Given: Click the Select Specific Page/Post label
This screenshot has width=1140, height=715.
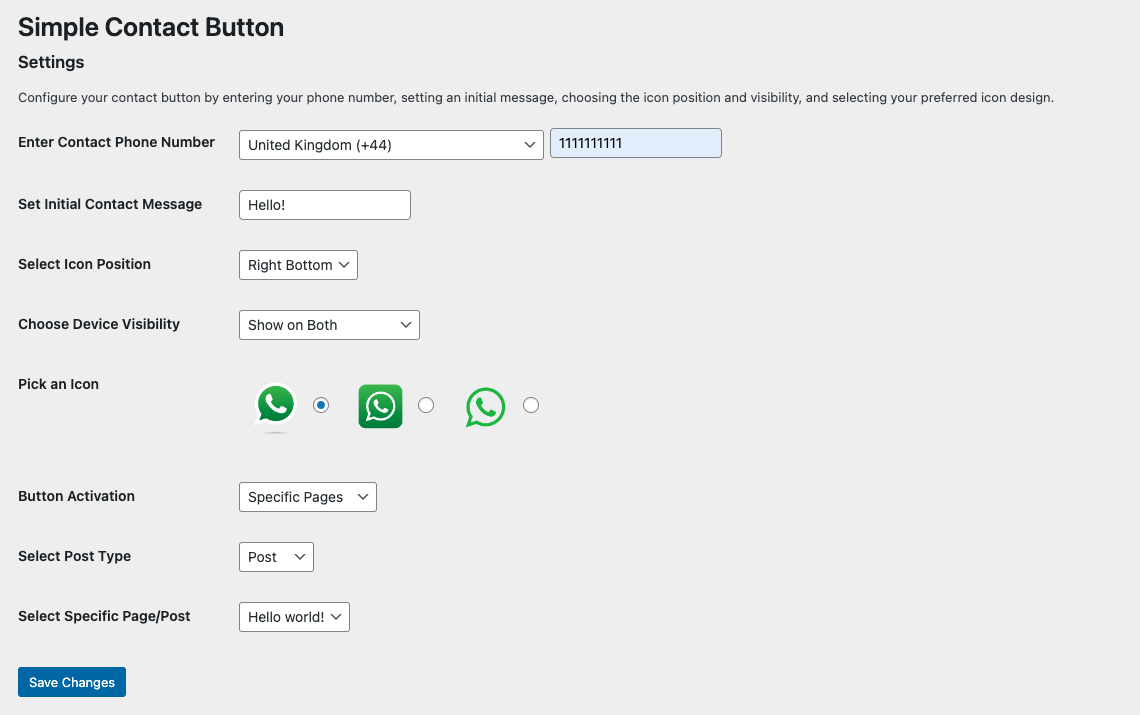Looking at the screenshot, I should pyautogui.click(x=104, y=616).
